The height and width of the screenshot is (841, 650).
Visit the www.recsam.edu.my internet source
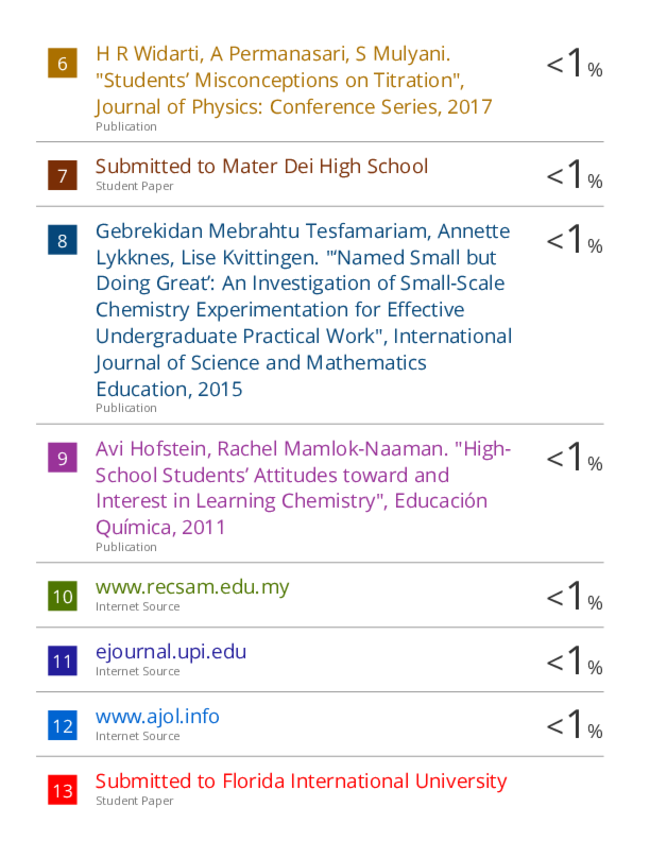193,587
